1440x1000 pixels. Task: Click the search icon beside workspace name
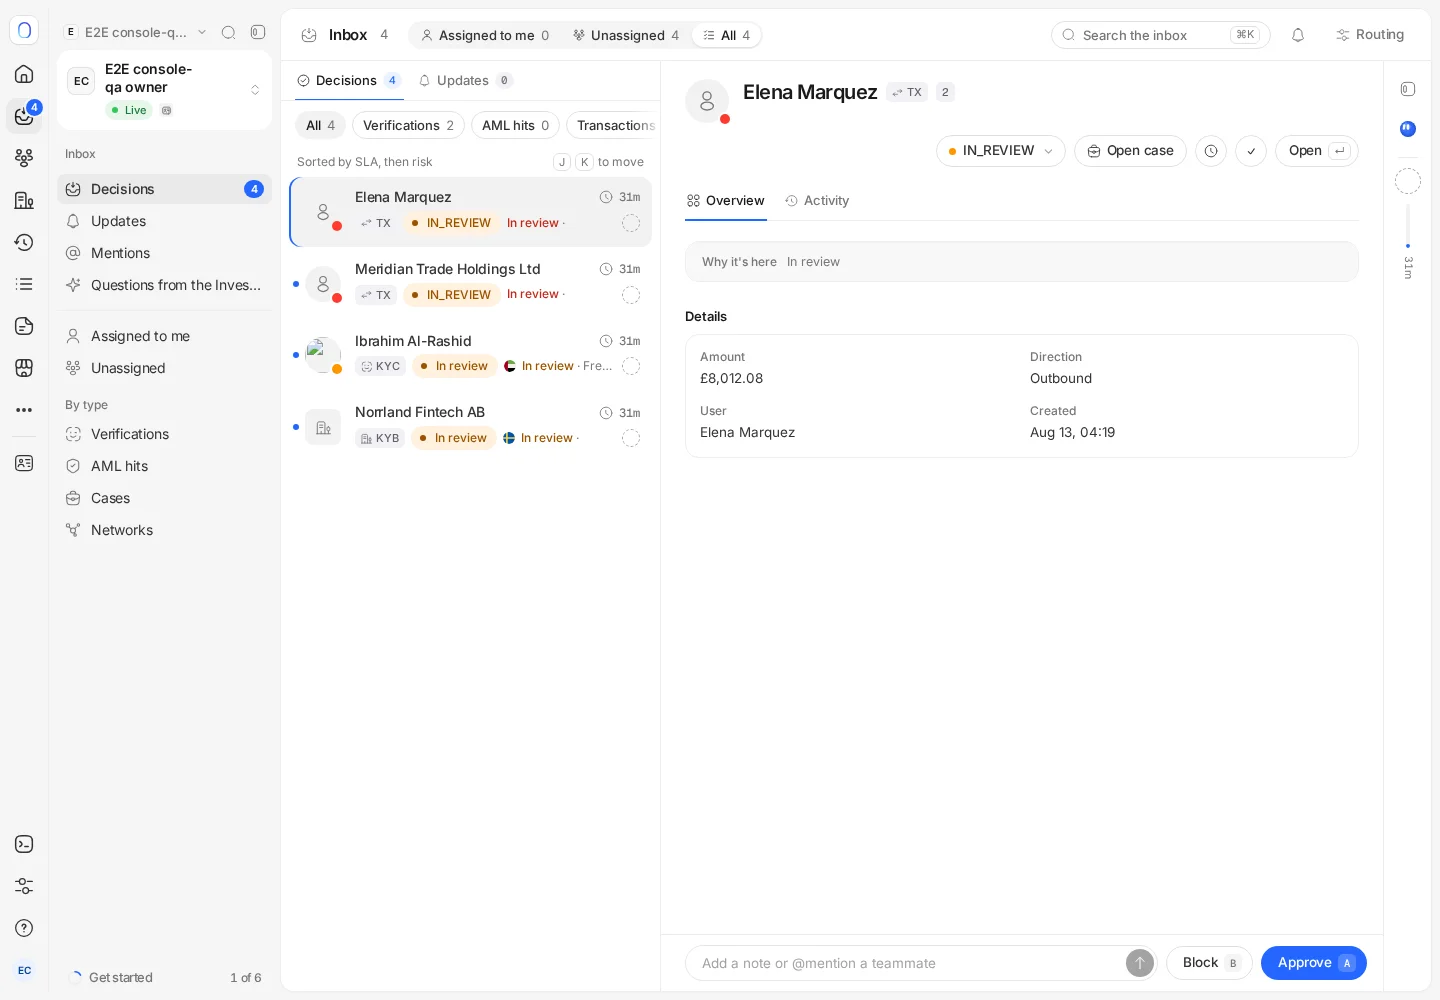pos(228,32)
